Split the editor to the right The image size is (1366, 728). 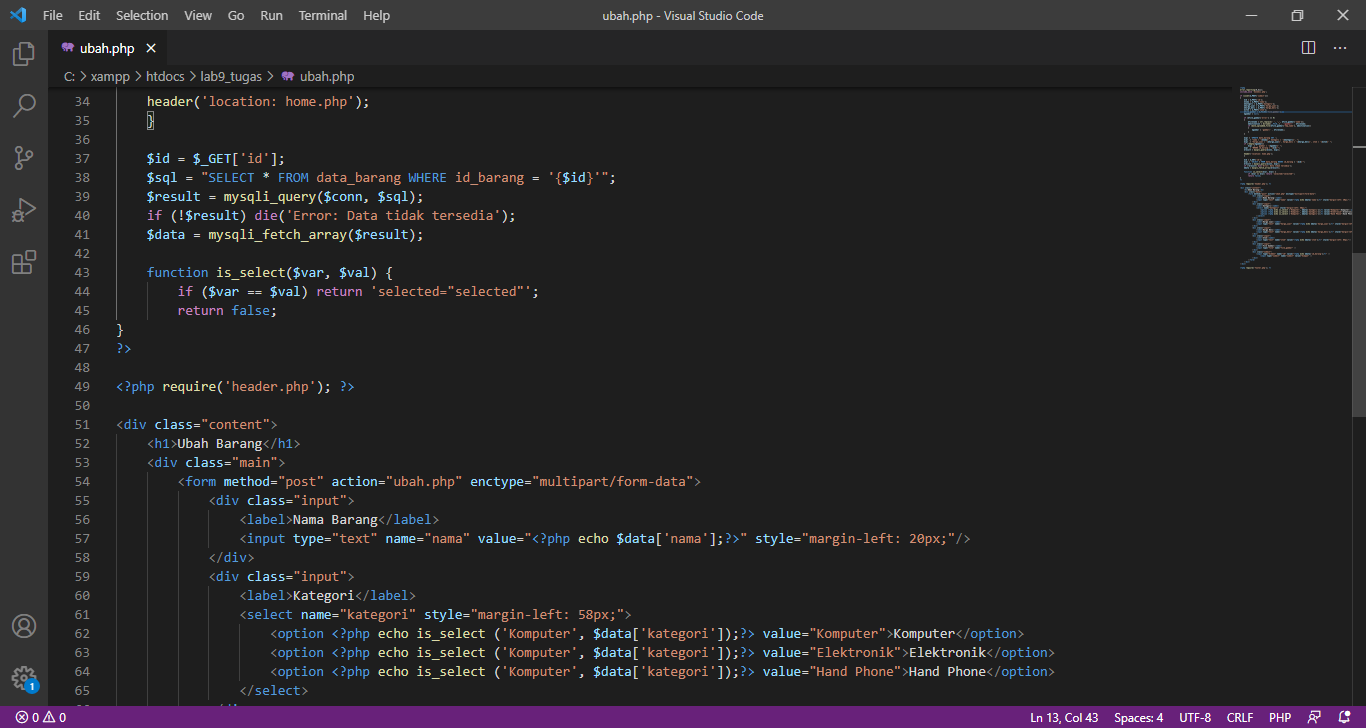1308,48
